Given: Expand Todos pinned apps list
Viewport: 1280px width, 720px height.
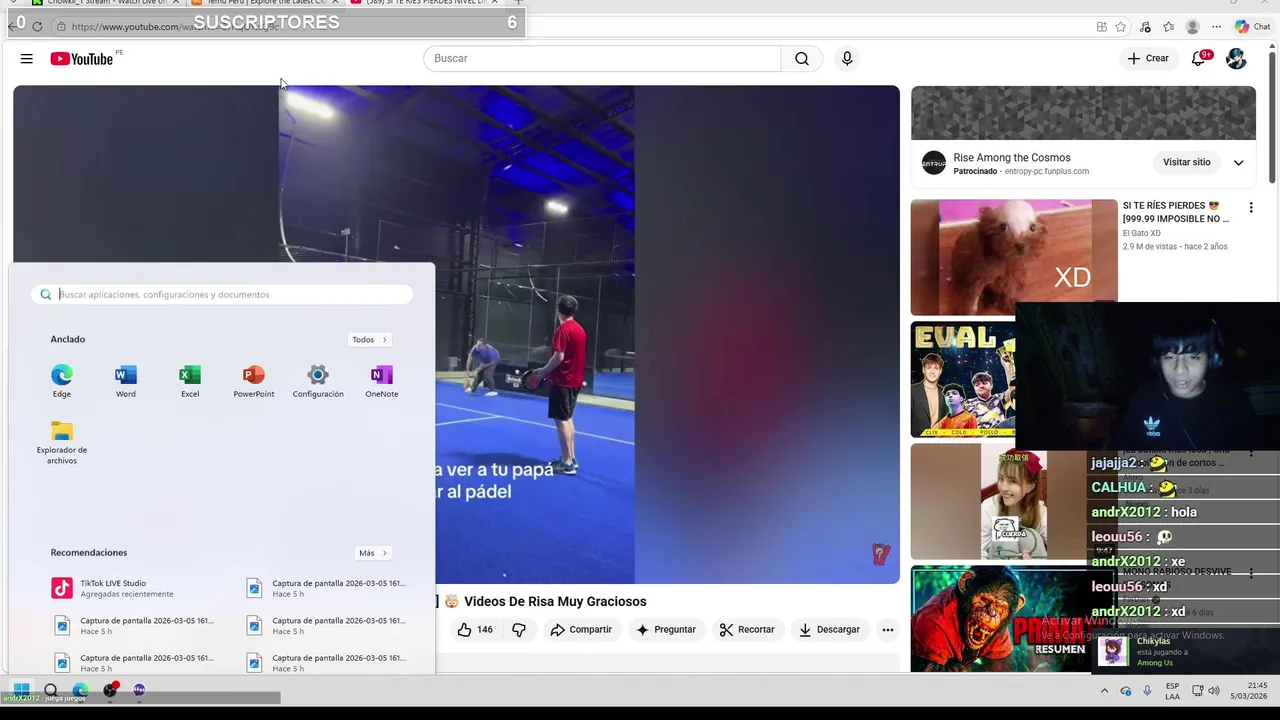Looking at the screenshot, I should pyautogui.click(x=369, y=340).
